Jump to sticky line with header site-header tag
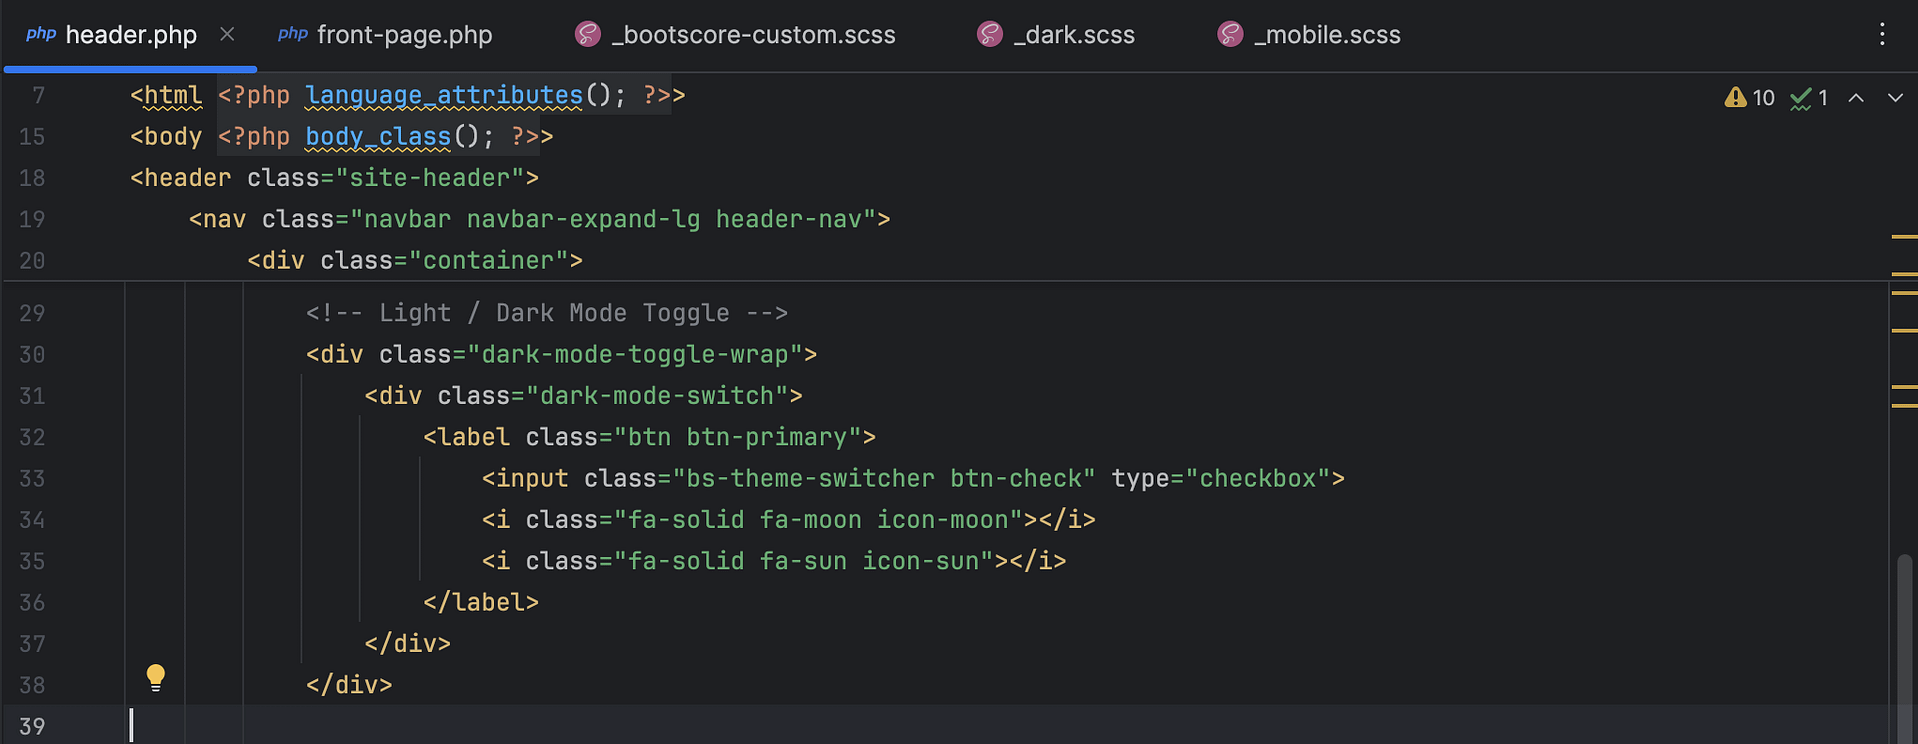Image resolution: width=1918 pixels, height=744 pixels. (334, 178)
